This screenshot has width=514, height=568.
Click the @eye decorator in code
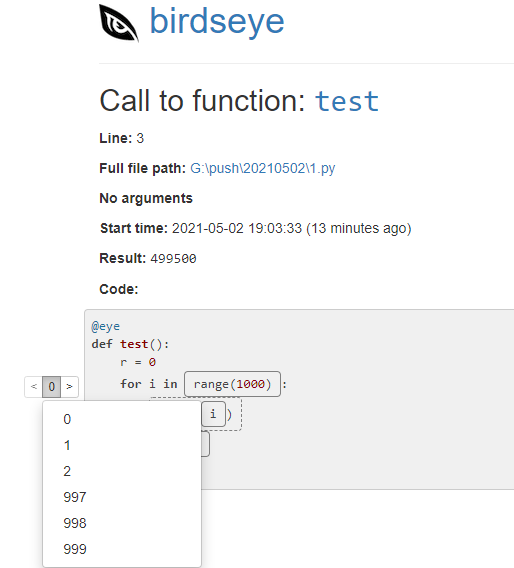(105, 326)
